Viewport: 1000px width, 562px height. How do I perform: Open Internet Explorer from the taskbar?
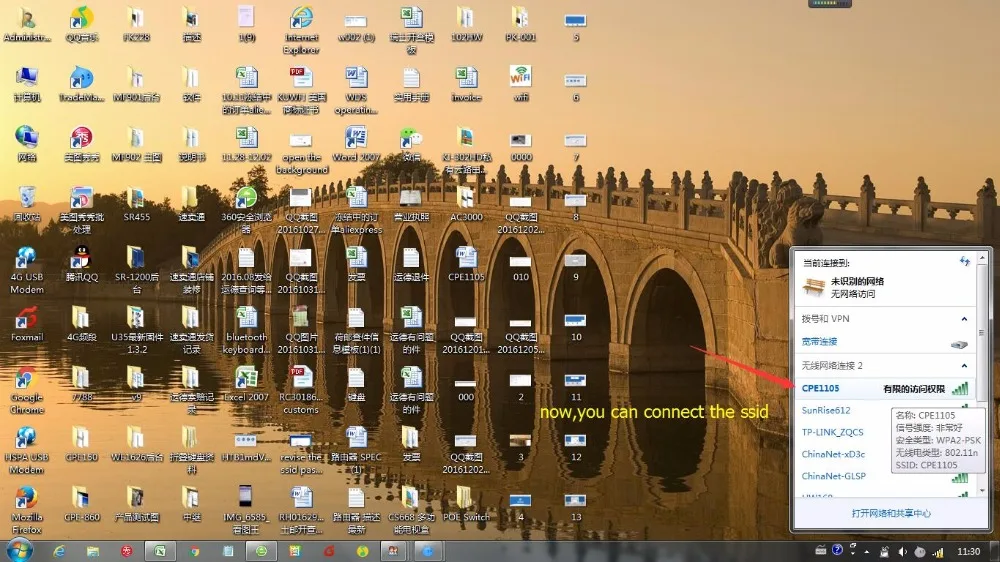point(59,551)
